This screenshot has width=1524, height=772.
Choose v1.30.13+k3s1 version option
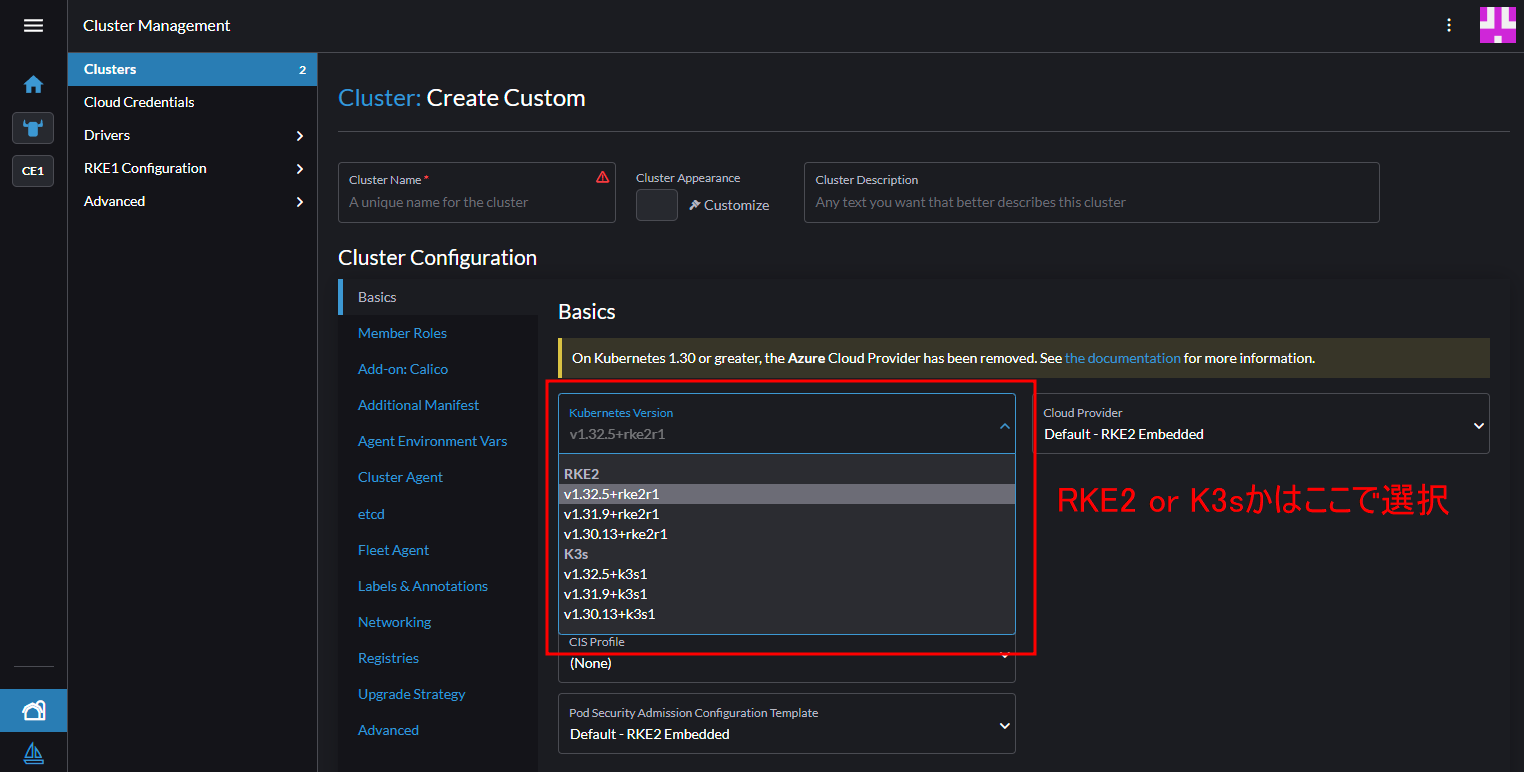click(x=787, y=614)
